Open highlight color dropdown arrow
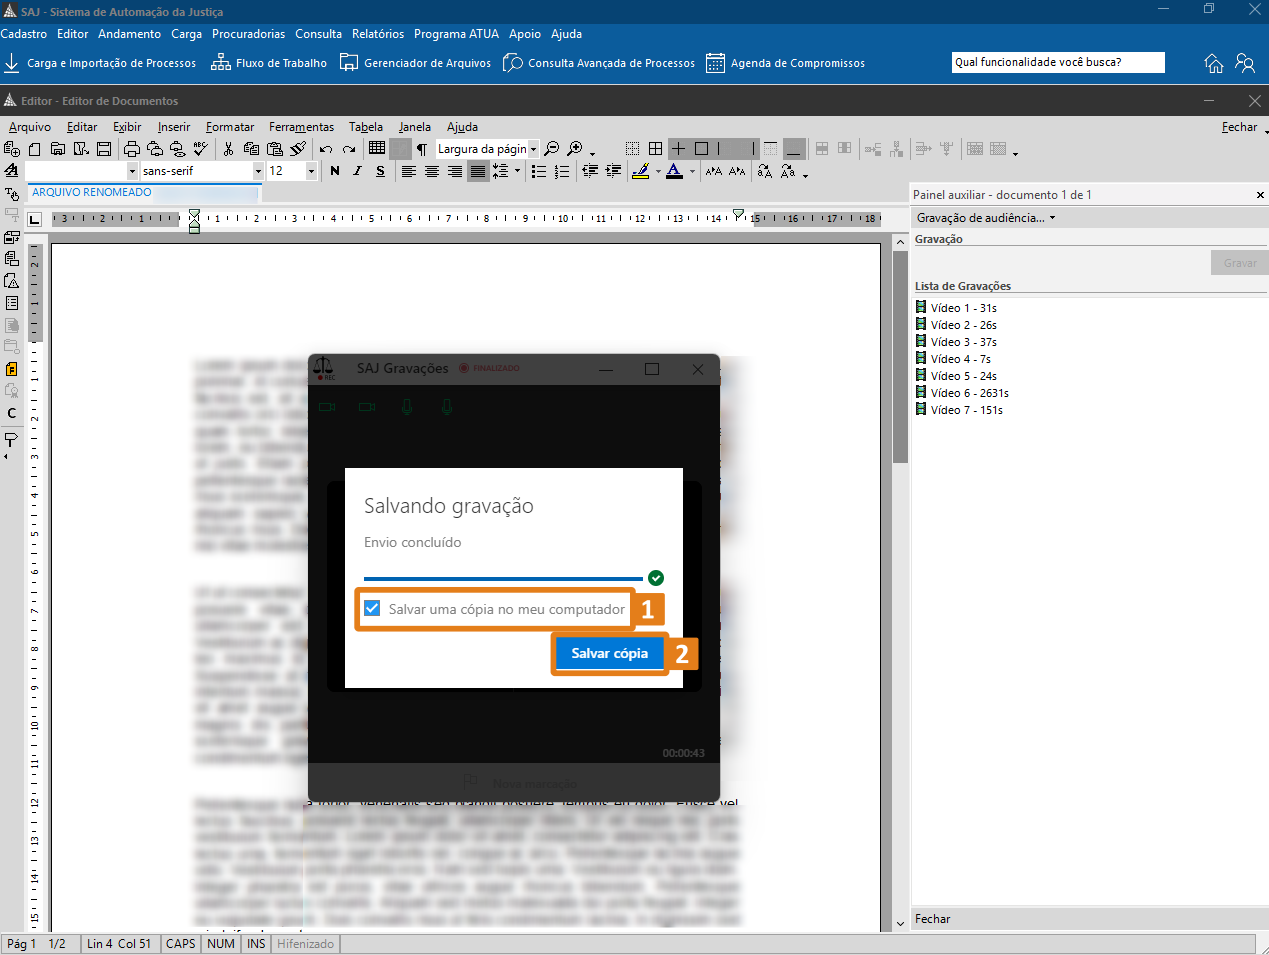This screenshot has height=955, width=1269. coord(657,172)
